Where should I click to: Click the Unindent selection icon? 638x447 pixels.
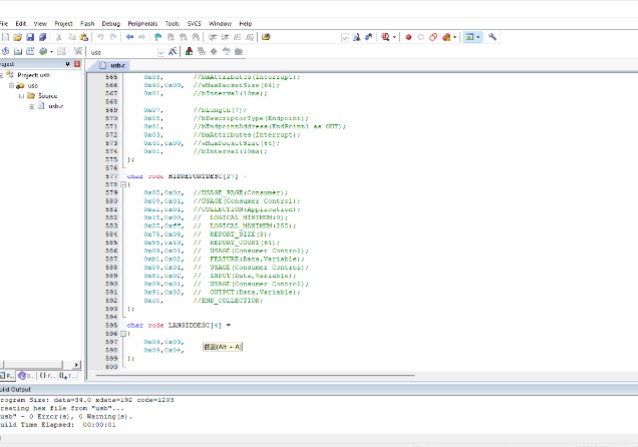(x=225, y=37)
